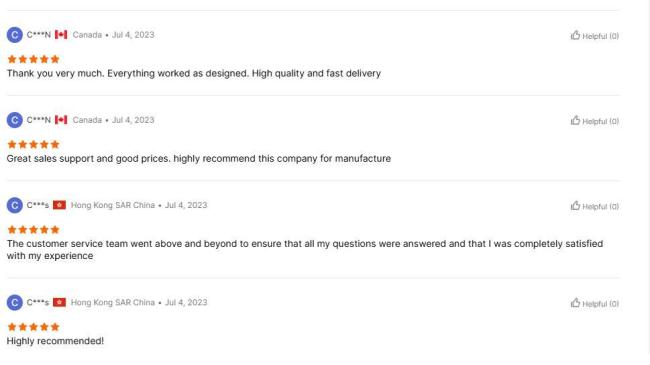
Task: Mark the good prices review as Helpful
Action: pos(595,121)
